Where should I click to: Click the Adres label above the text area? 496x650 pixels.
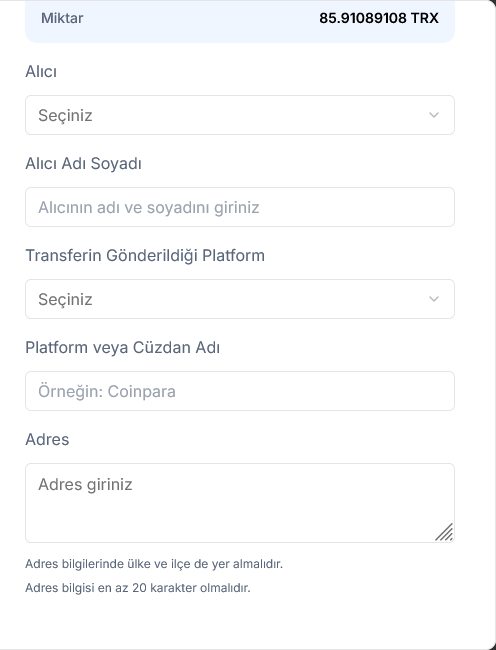(47, 439)
